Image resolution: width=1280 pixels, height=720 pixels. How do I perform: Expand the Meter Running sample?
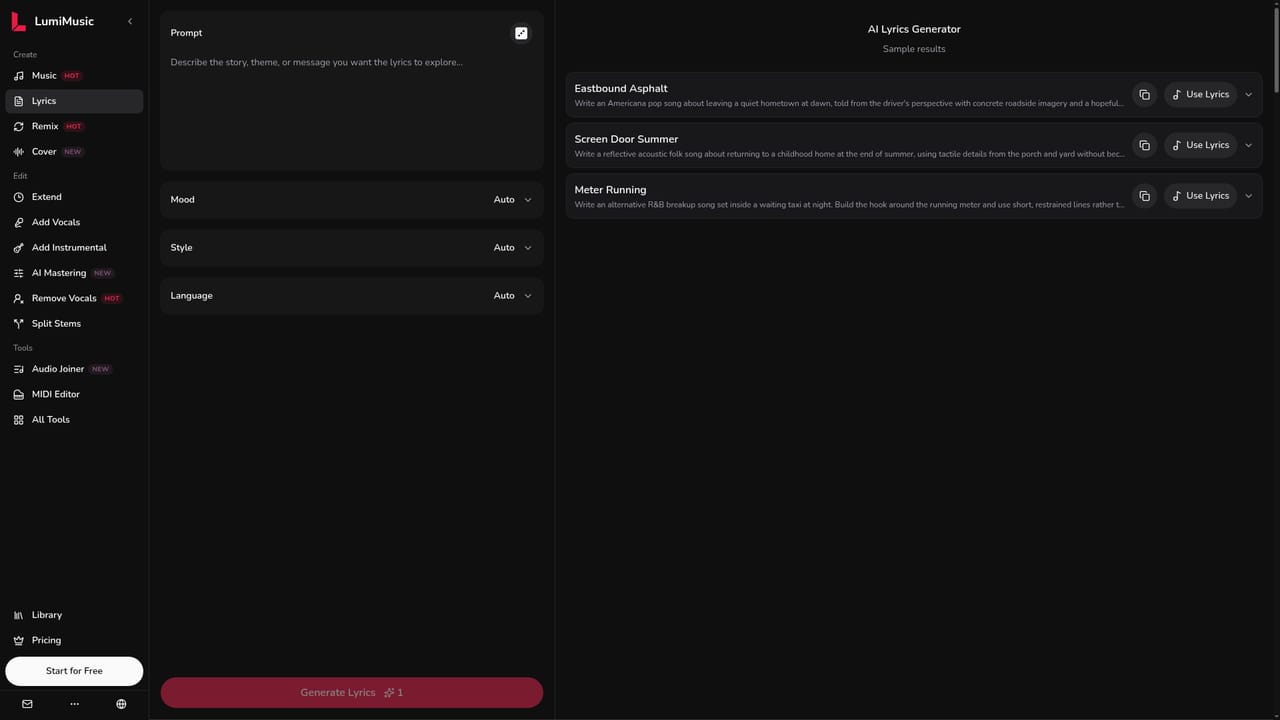[x=1248, y=196]
